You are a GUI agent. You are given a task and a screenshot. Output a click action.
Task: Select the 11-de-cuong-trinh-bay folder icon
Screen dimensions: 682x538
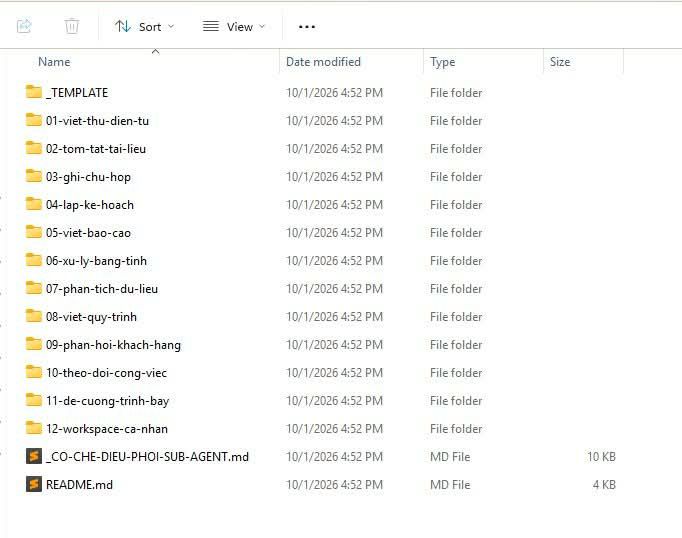tap(34, 400)
